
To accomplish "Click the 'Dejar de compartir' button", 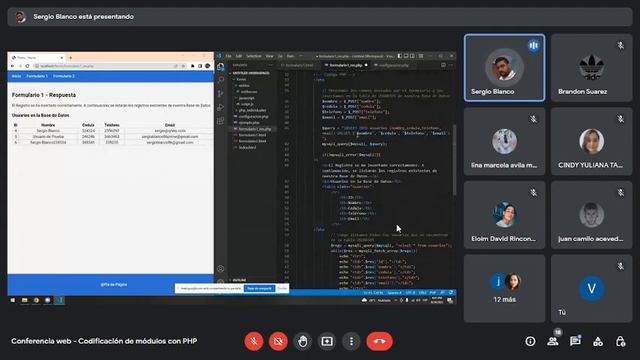I will (x=260, y=289).
